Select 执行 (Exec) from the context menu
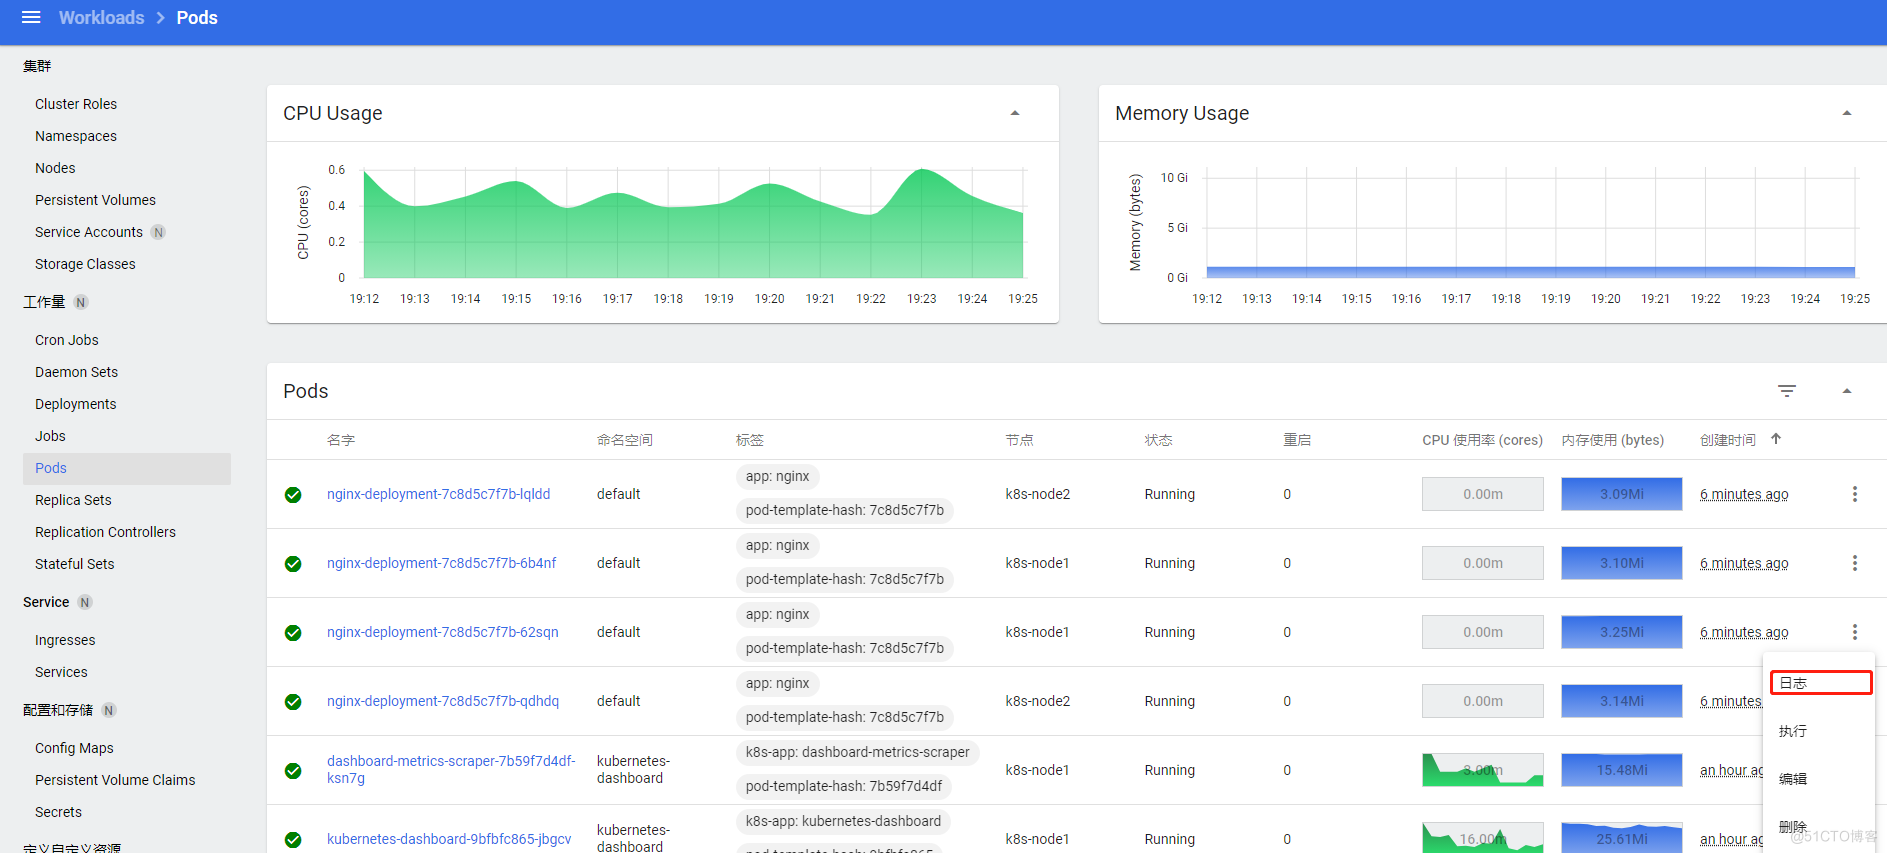Screen dimensions: 1887x853 (1820, 731)
